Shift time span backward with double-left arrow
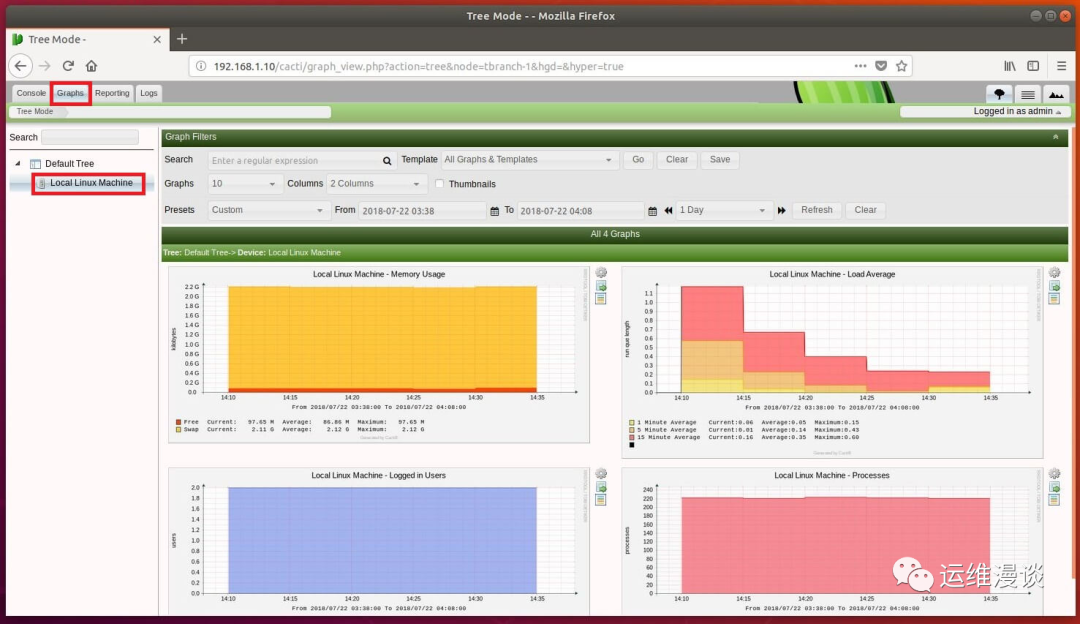This screenshot has width=1080, height=624. (x=668, y=211)
